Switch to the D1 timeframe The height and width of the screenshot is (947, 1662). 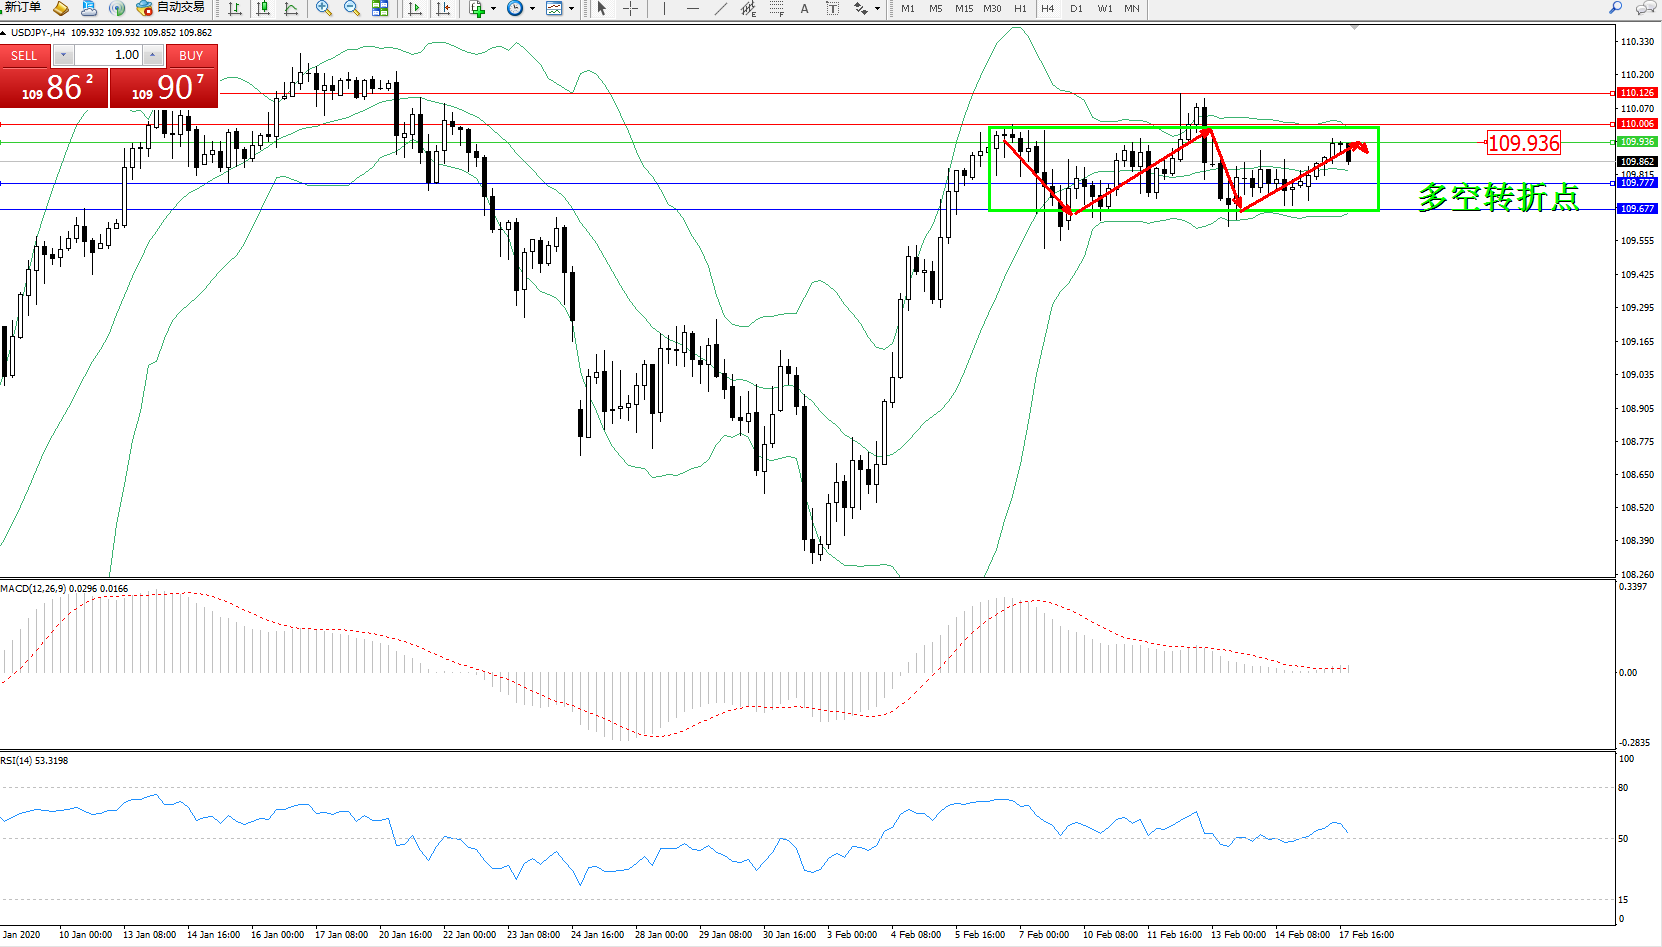[1076, 8]
